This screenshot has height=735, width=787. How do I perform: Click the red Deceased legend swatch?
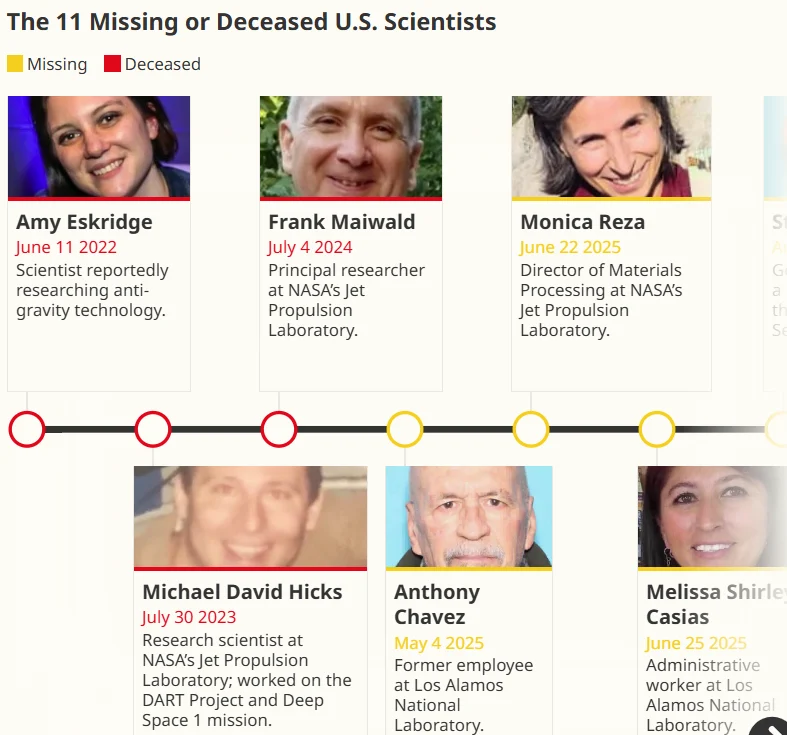coord(113,64)
